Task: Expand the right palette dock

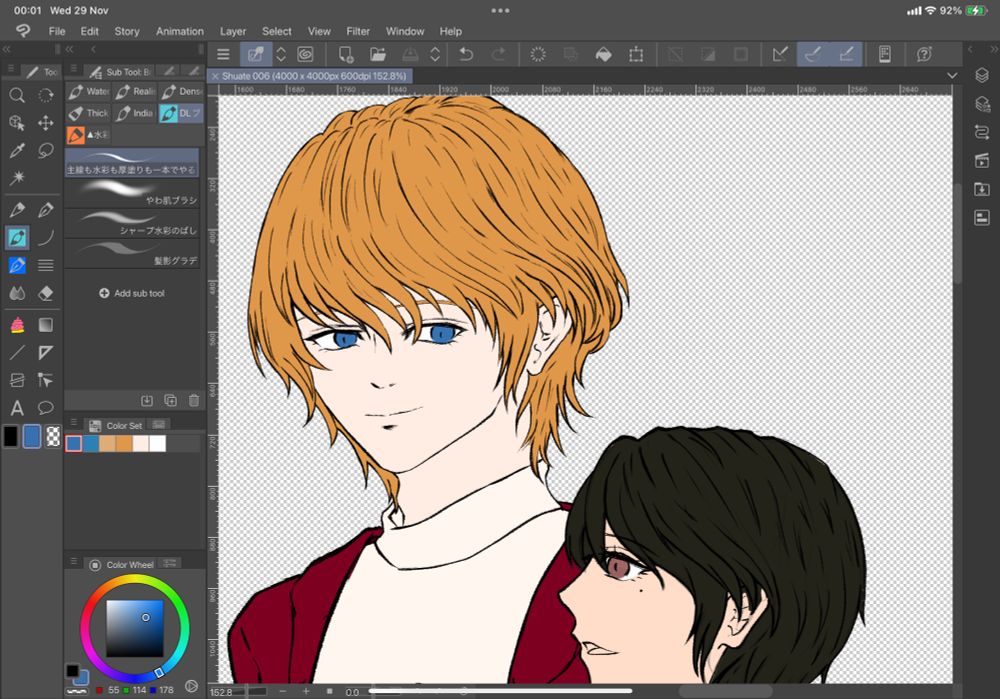Action: click(x=973, y=48)
